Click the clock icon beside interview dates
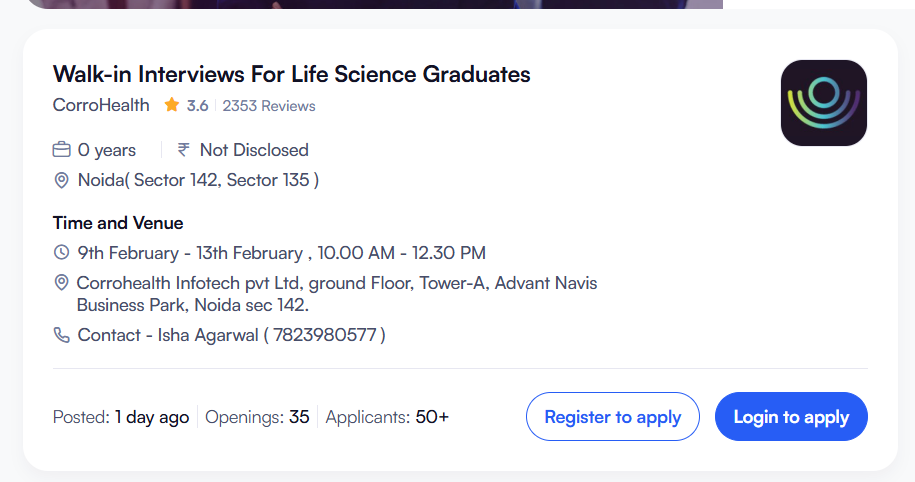This screenshot has height=482, width=915. coord(62,253)
